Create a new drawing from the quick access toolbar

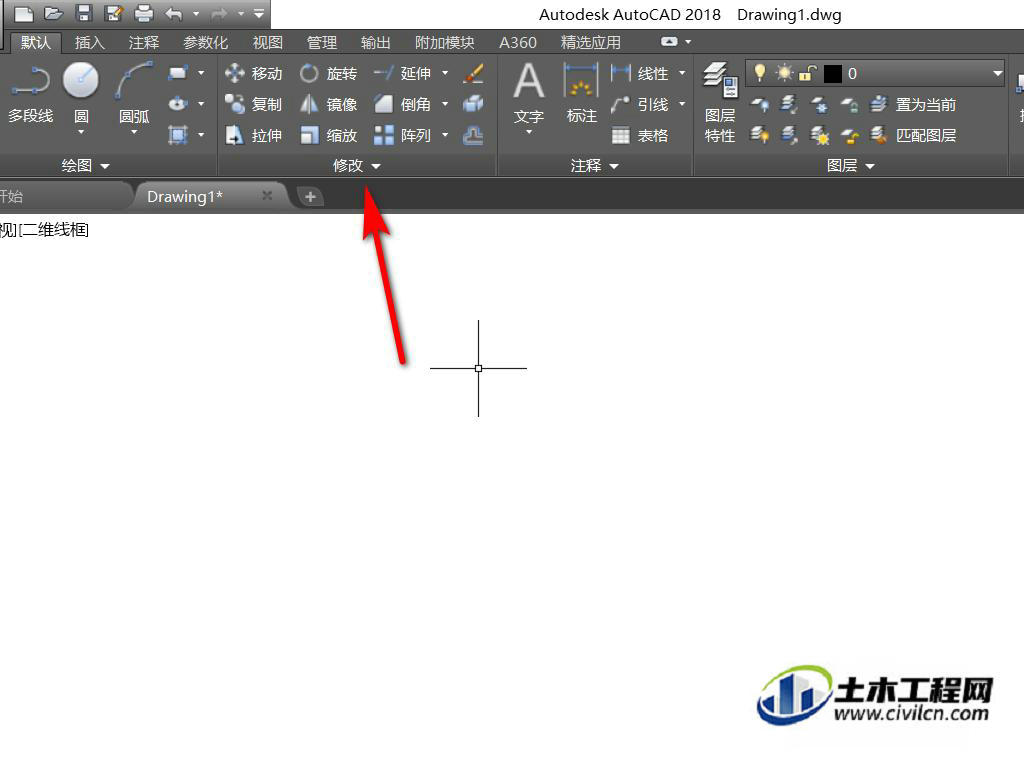pyautogui.click(x=24, y=14)
